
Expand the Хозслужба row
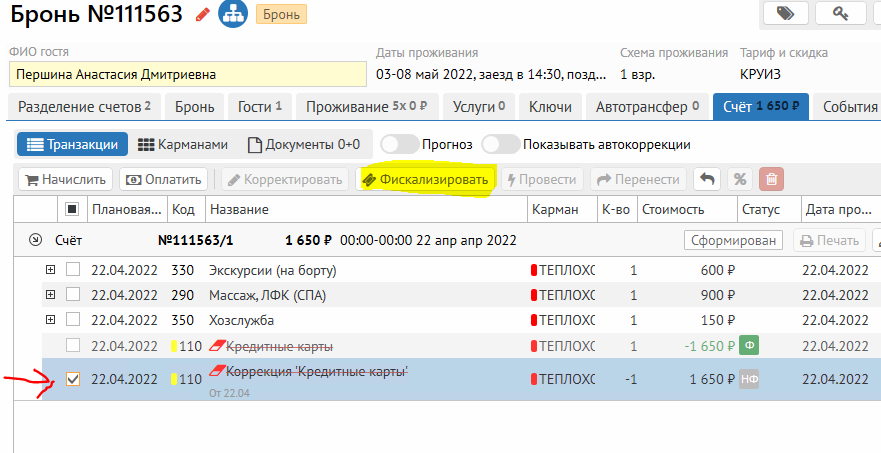pyautogui.click(x=50, y=320)
